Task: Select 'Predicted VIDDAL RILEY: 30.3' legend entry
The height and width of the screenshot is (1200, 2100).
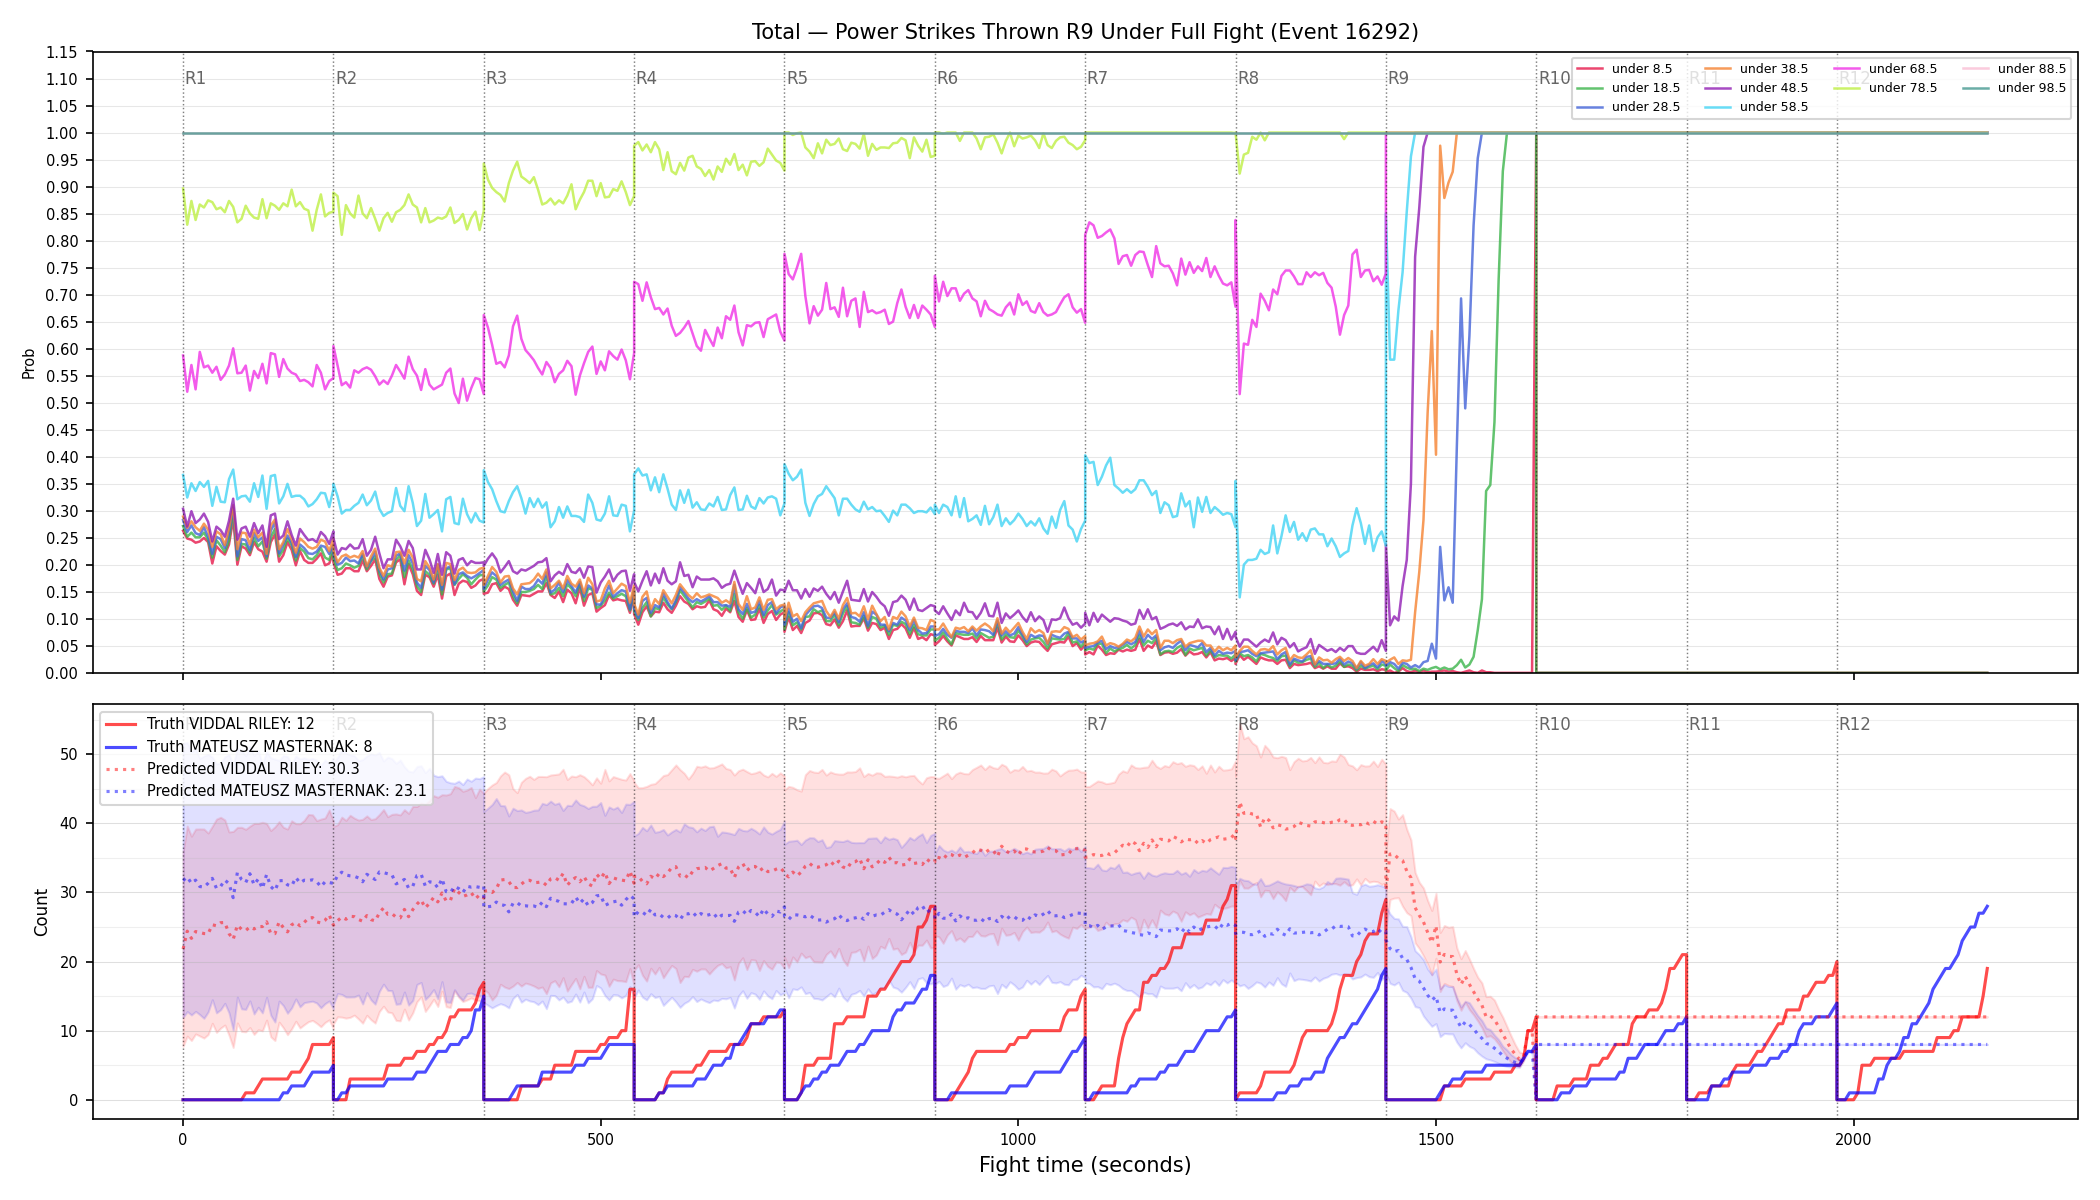Action: pyautogui.click(x=232, y=769)
